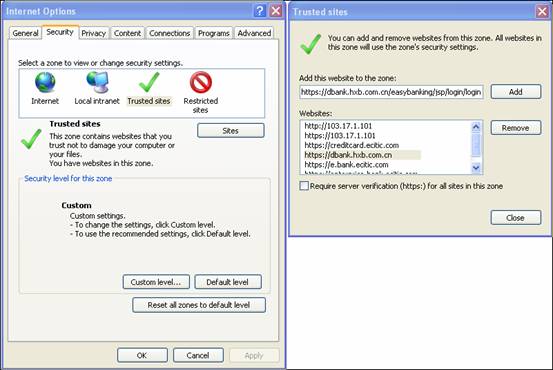This screenshot has width=553, height=370.
Task: Close the Trusted sites window with X
Action: [x=542, y=12]
